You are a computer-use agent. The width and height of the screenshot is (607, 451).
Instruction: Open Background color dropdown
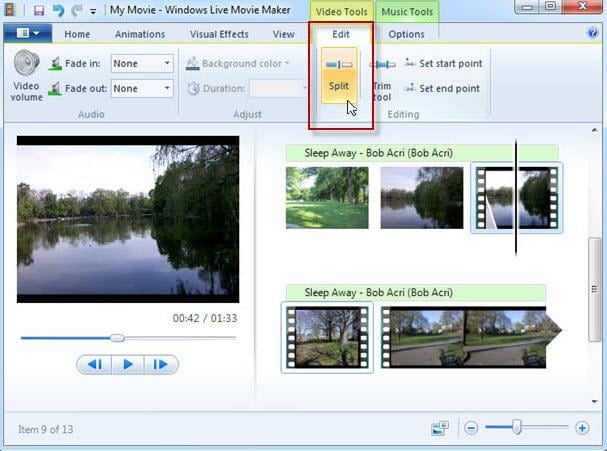(238, 63)
